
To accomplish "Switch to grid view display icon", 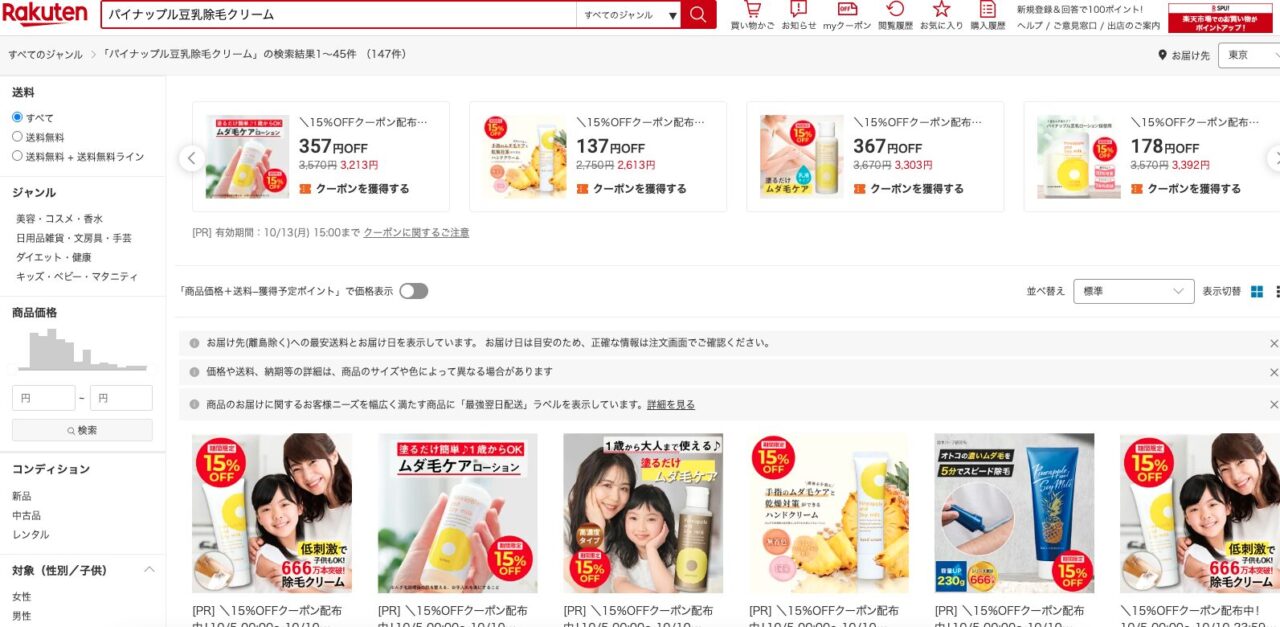I will [x=1257, y=292].
